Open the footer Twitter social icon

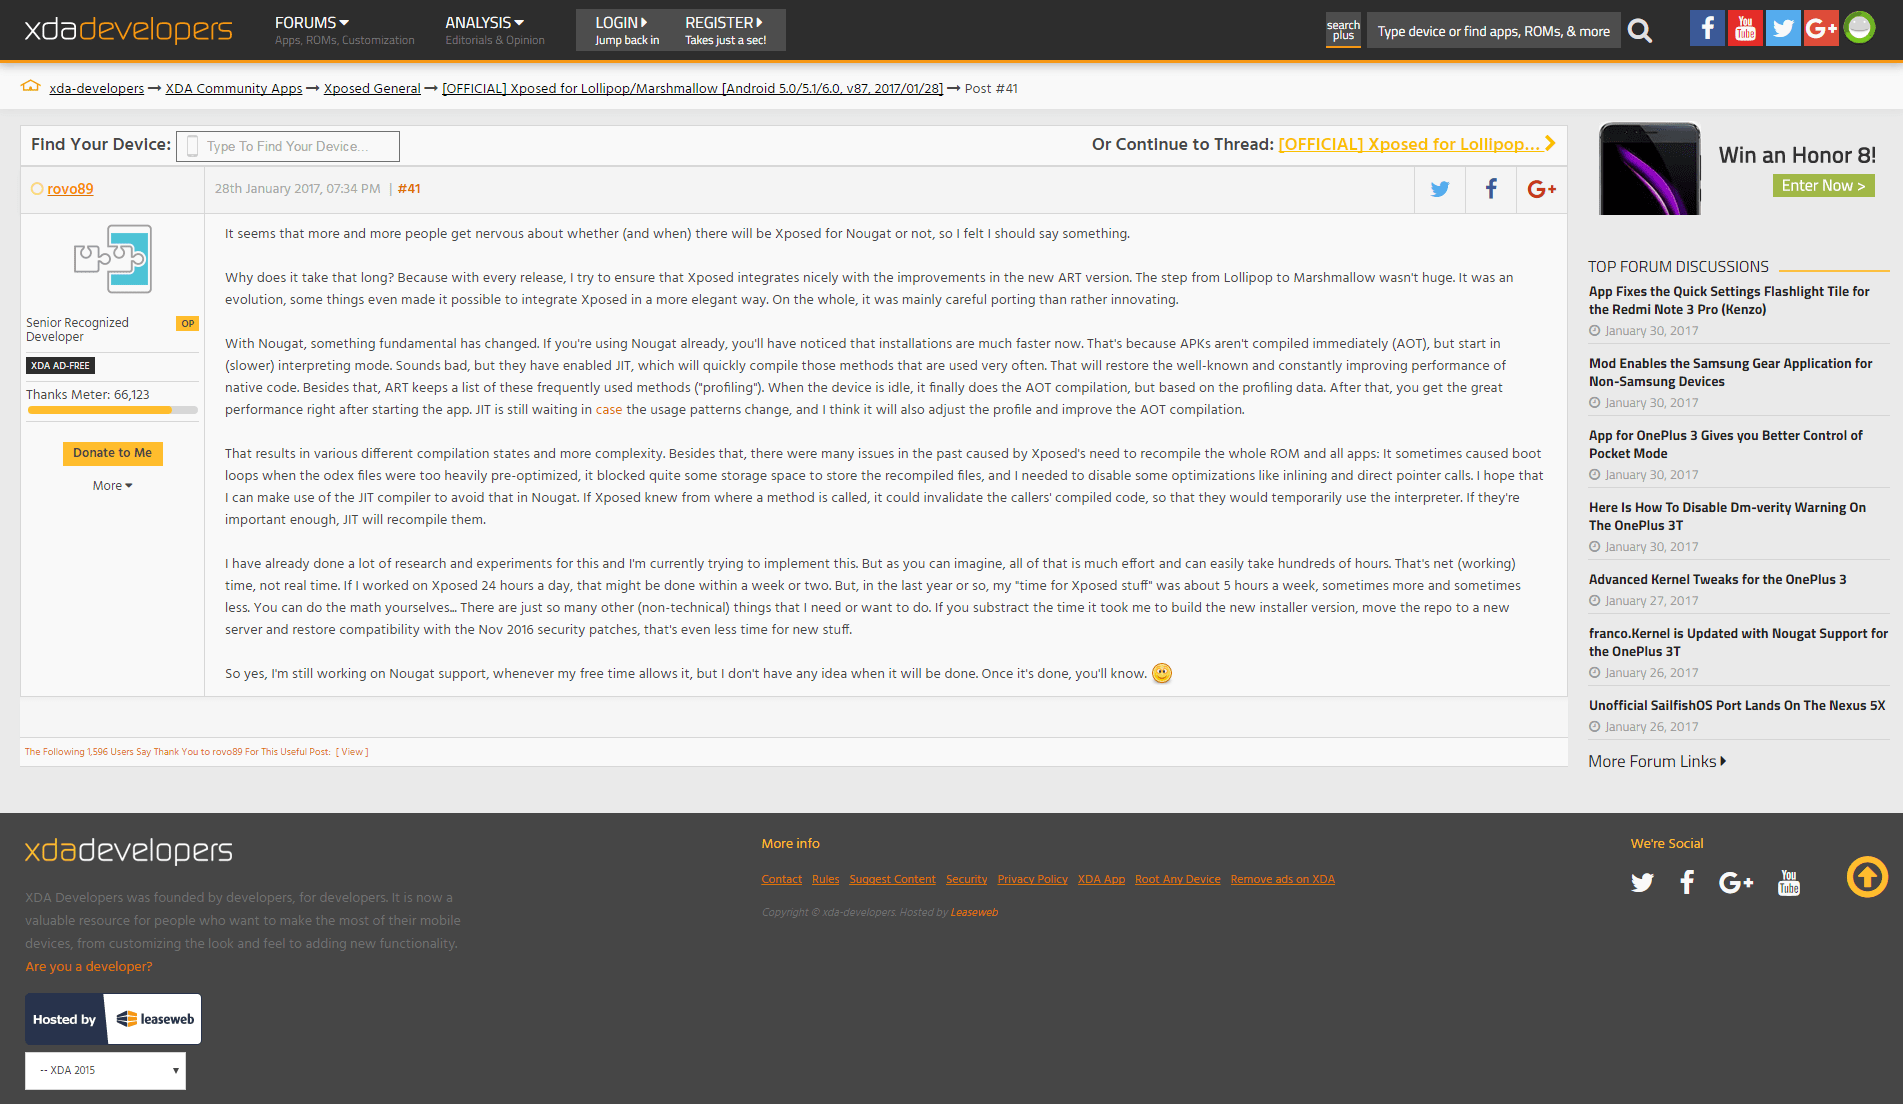[1642, 882]
